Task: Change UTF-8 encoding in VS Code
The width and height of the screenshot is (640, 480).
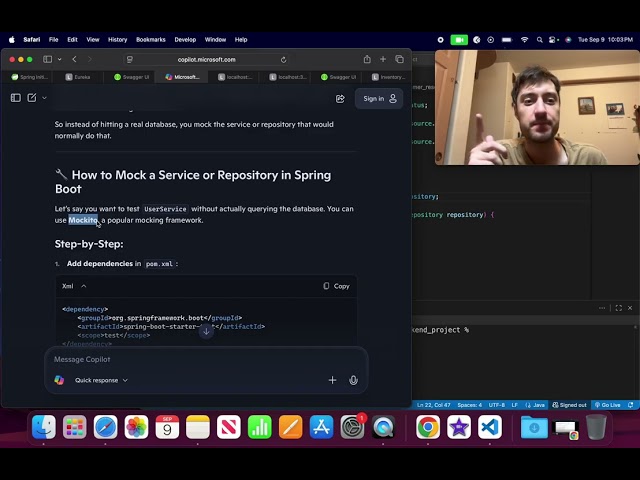Action: 497,405
